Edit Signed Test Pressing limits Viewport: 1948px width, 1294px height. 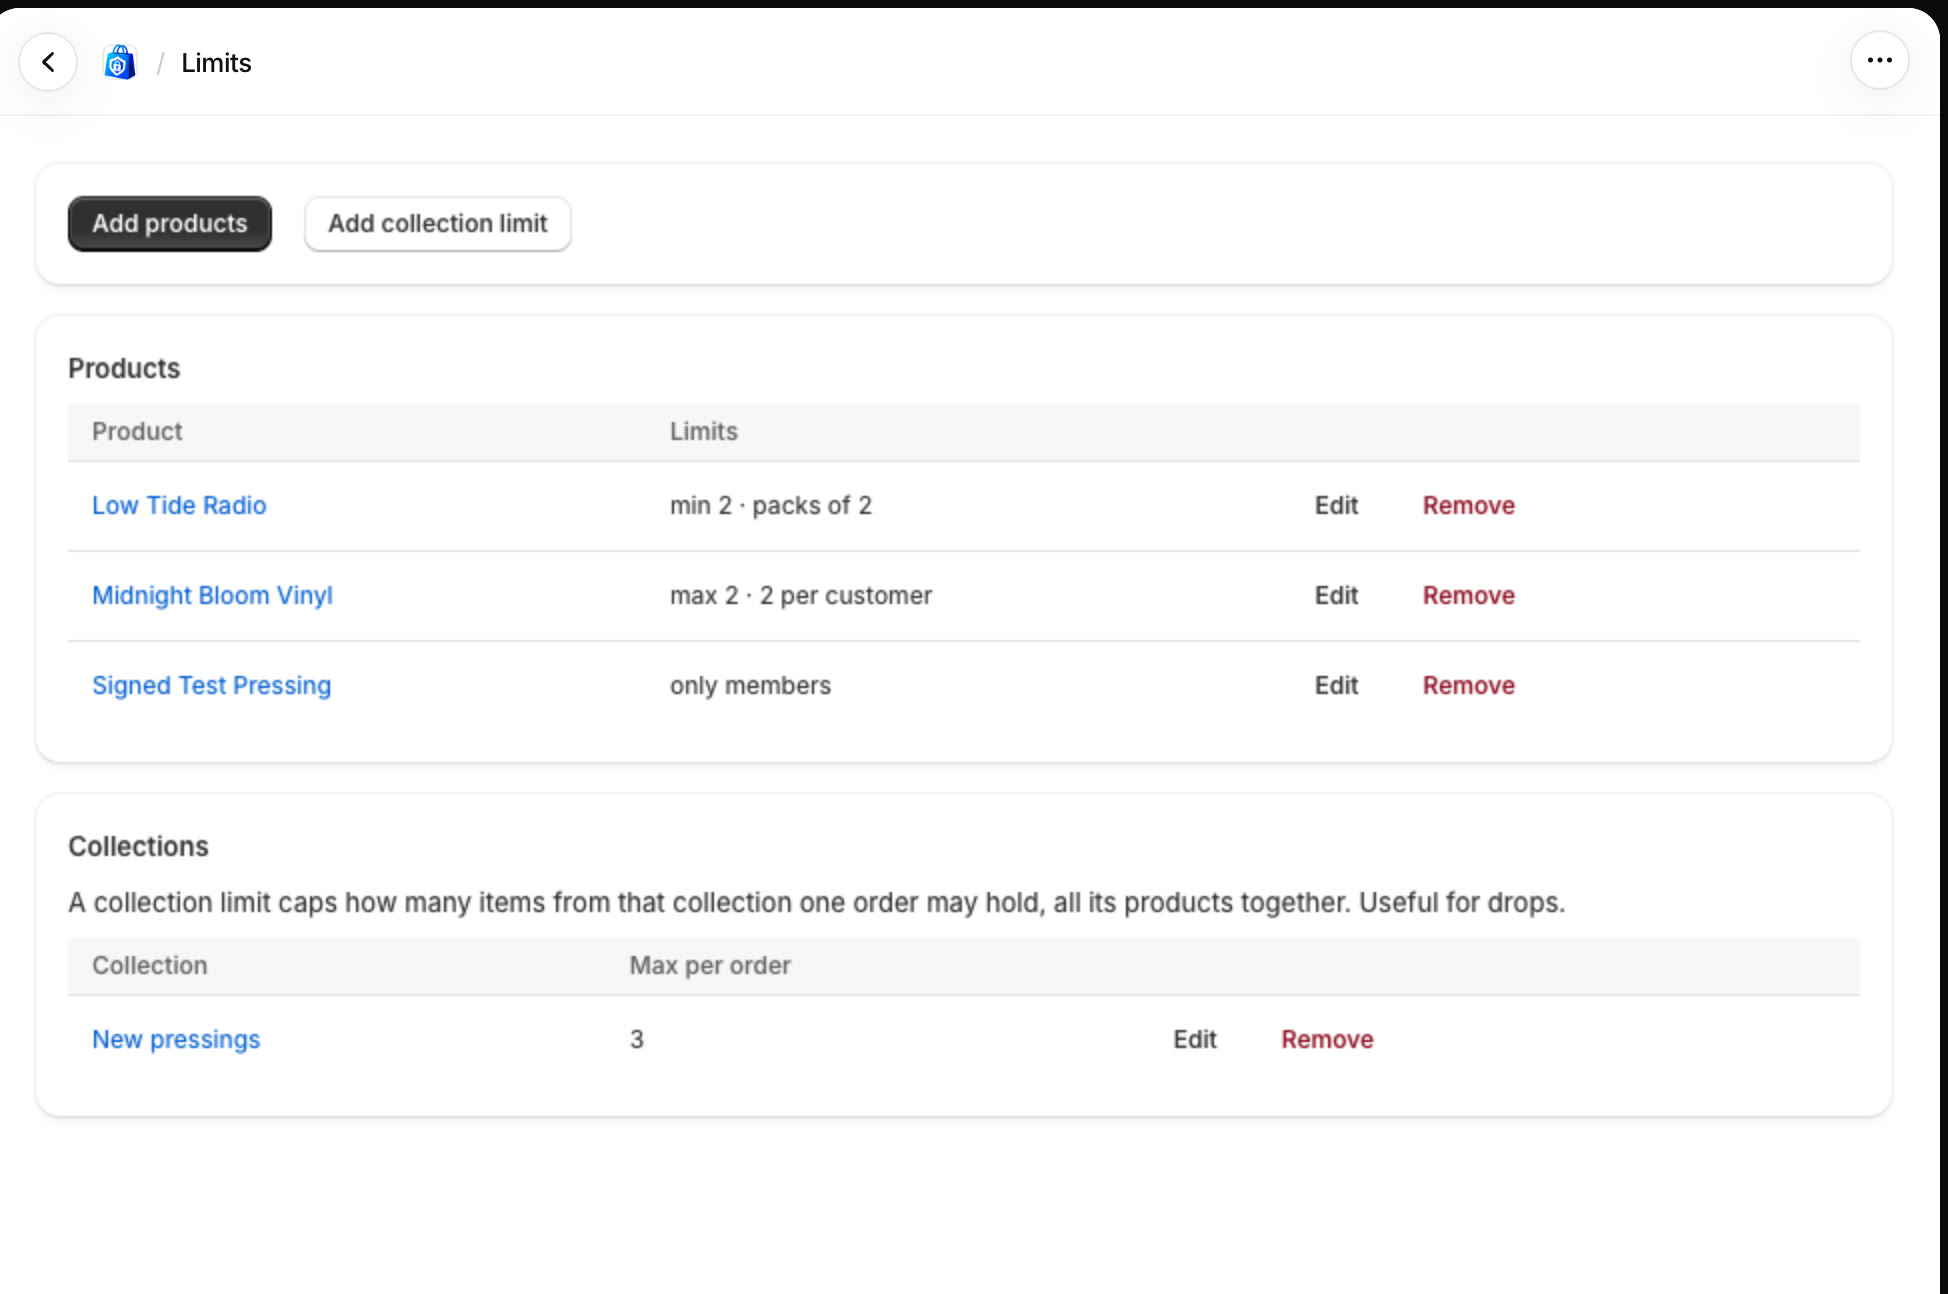click(x=1336, y=685)
